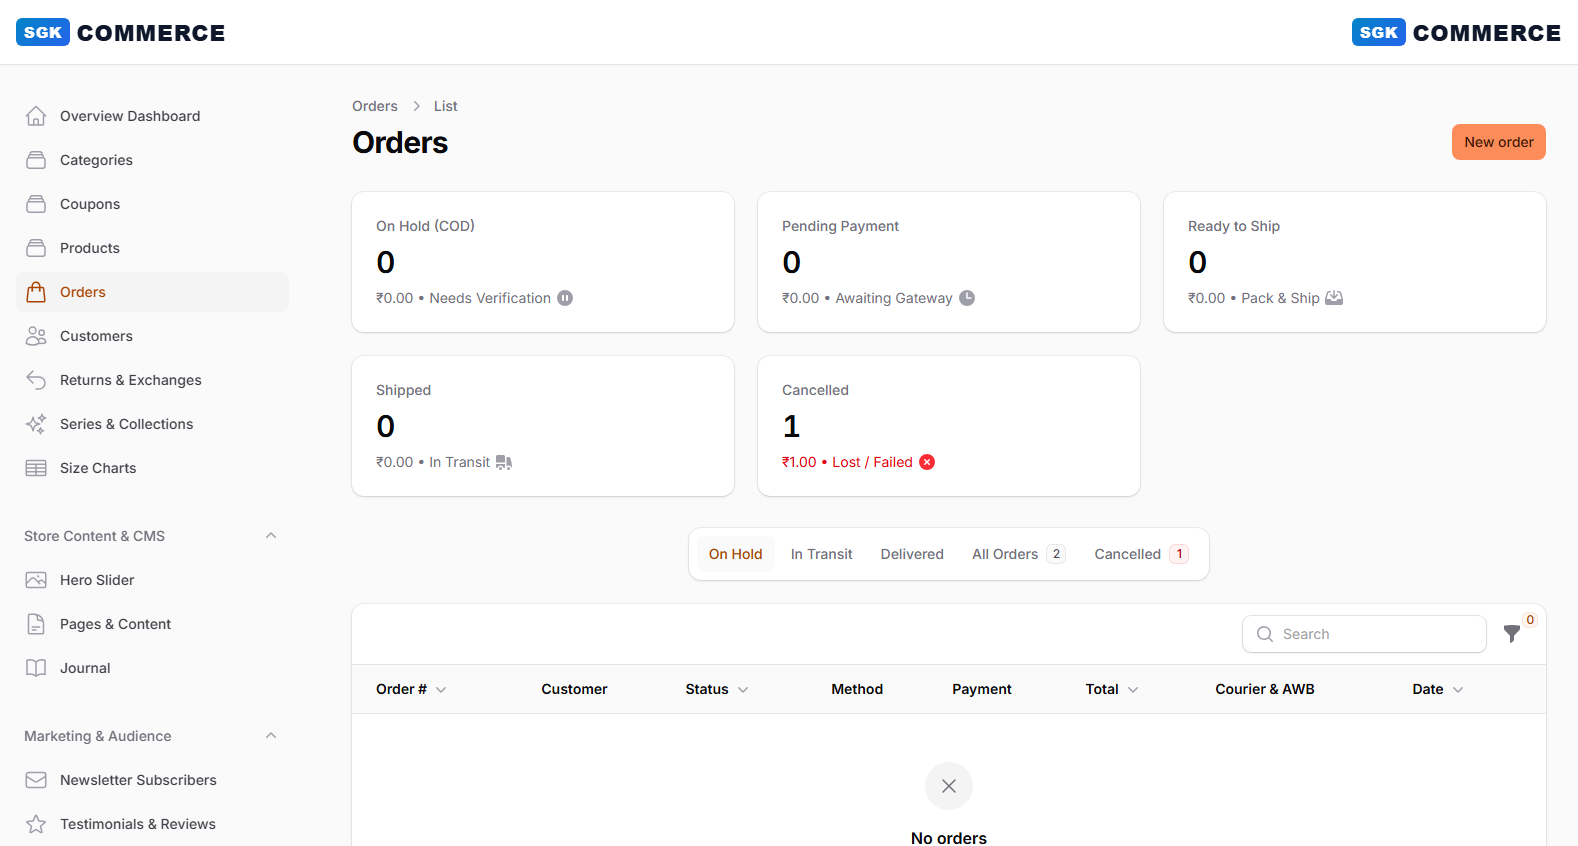Click the Products sidebar icon
Image resolution: width=1578 pixels, height=846 pixels.
(36, 248)
